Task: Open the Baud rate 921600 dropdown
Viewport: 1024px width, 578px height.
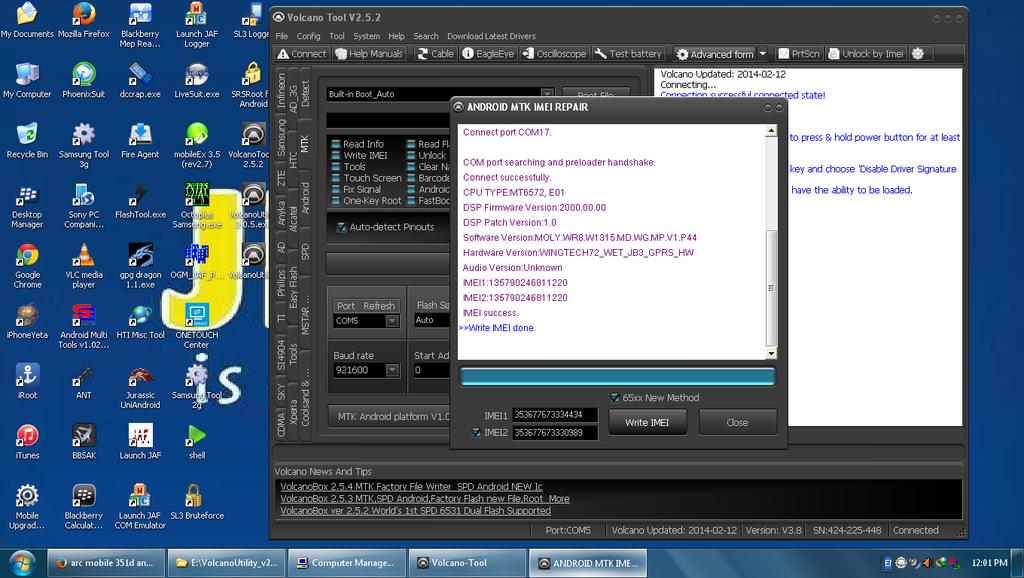Action: click(x=392, y=370)
